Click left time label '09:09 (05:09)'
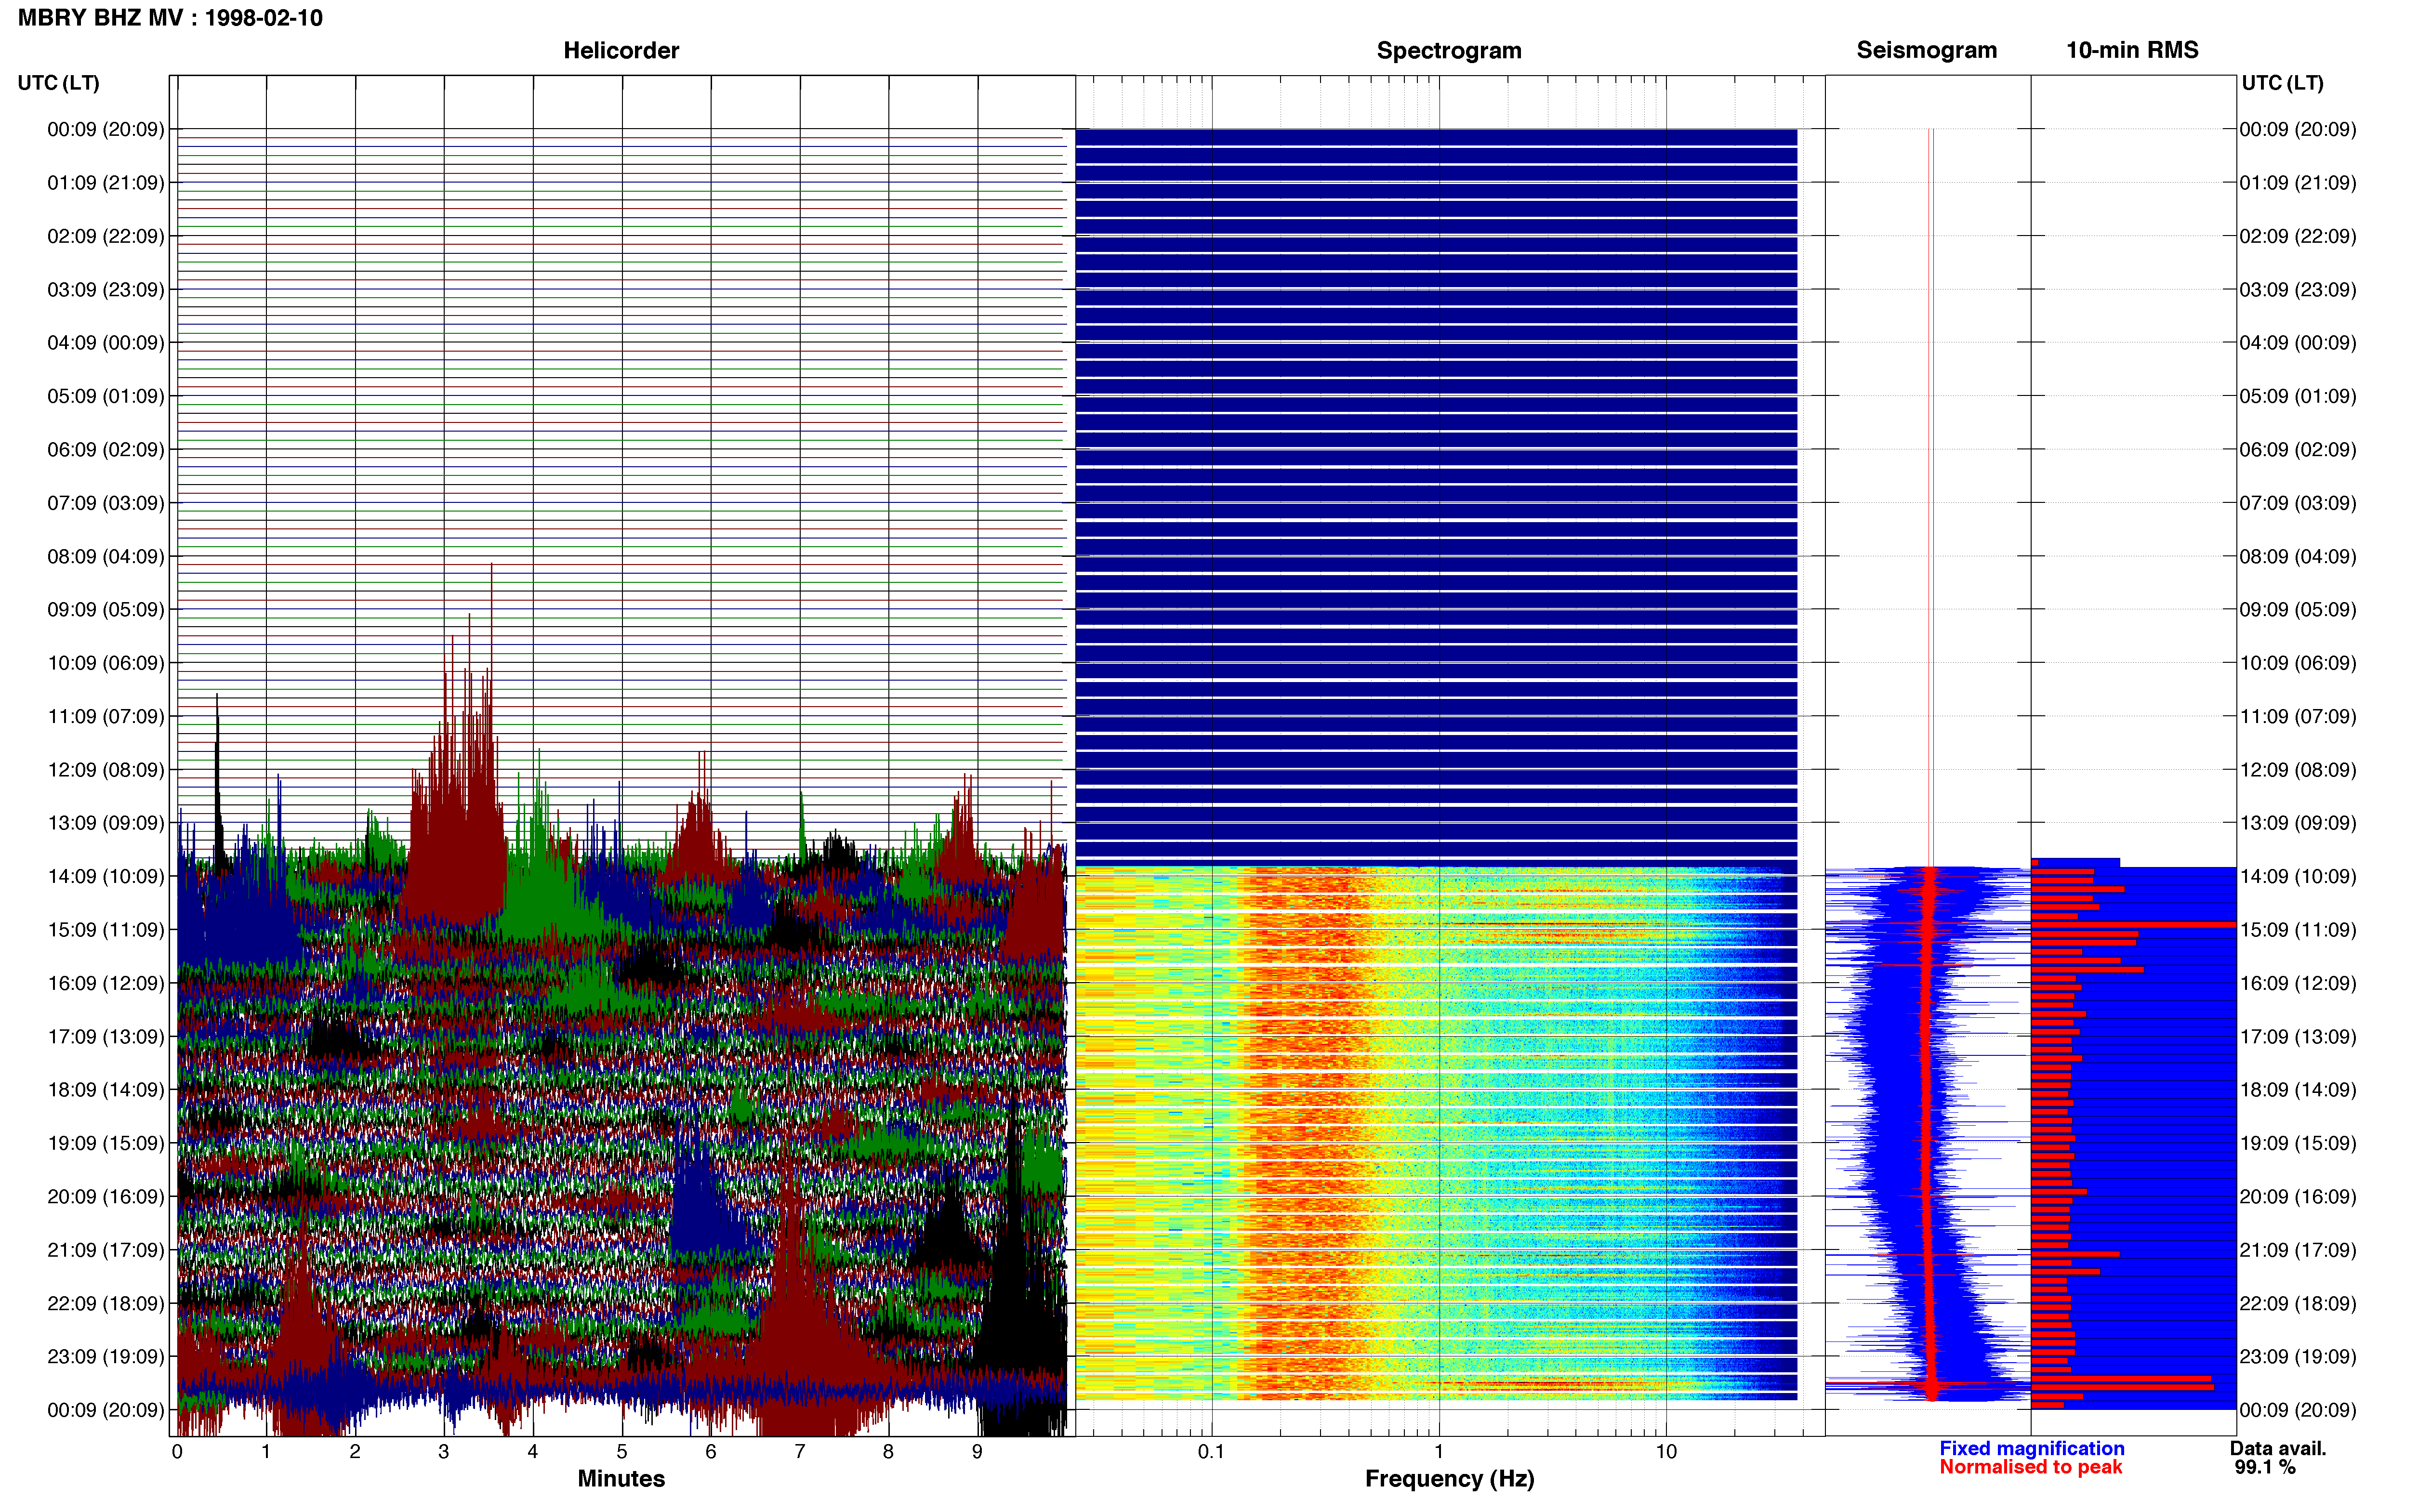This screenshot has height=1512, width=2418. point(106,609)
